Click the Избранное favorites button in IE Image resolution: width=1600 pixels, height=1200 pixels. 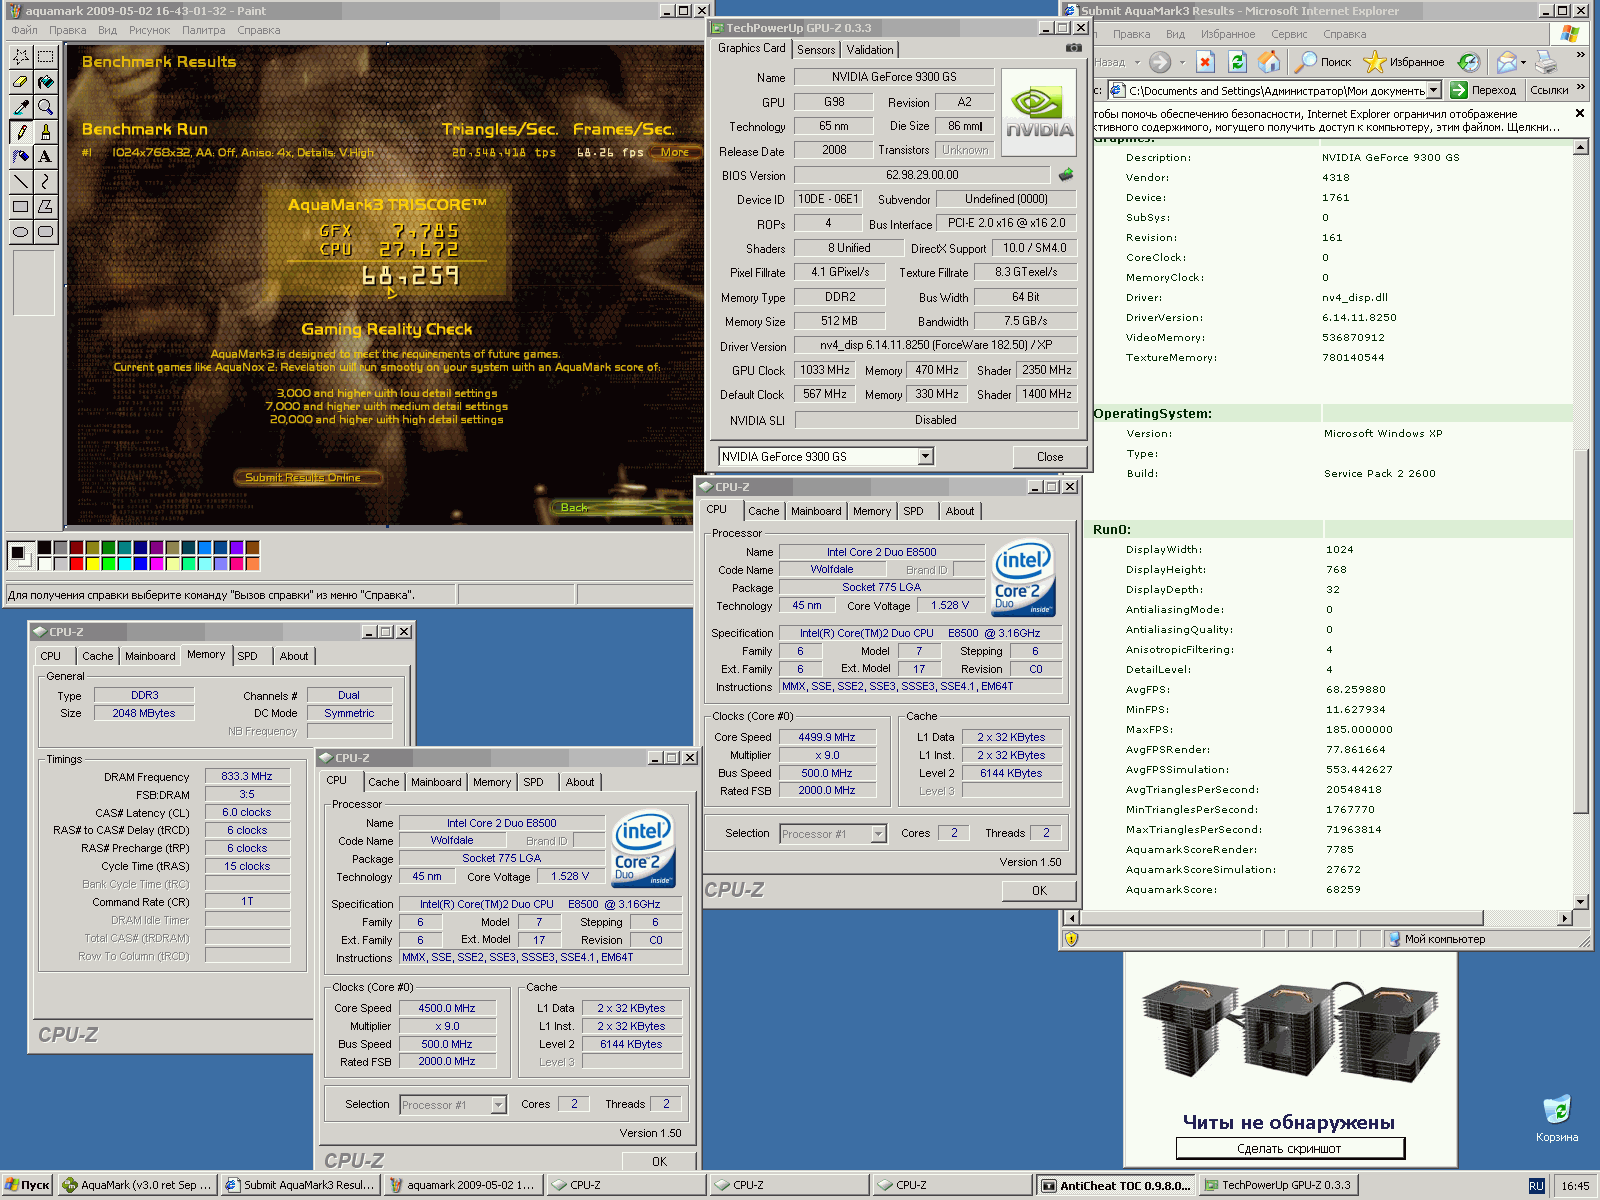pyautogui.click(x=1405, y=62)
